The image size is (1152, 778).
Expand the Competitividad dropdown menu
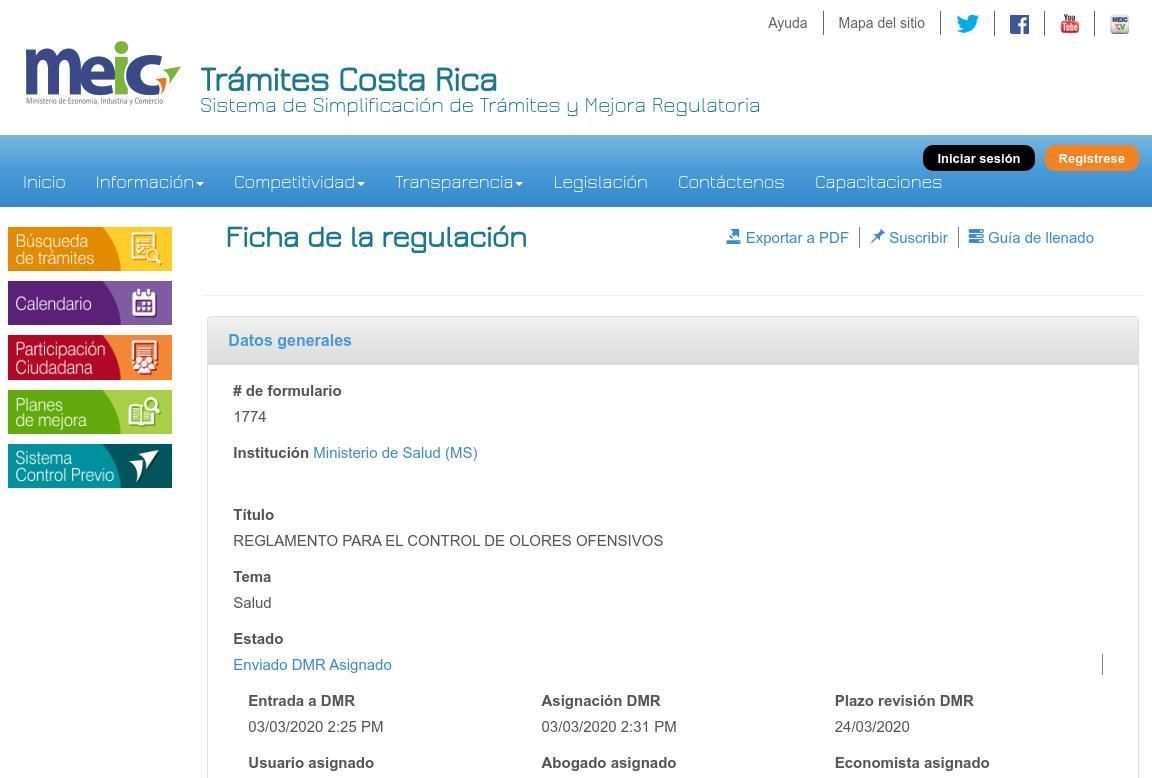click(x=299, y=182)
